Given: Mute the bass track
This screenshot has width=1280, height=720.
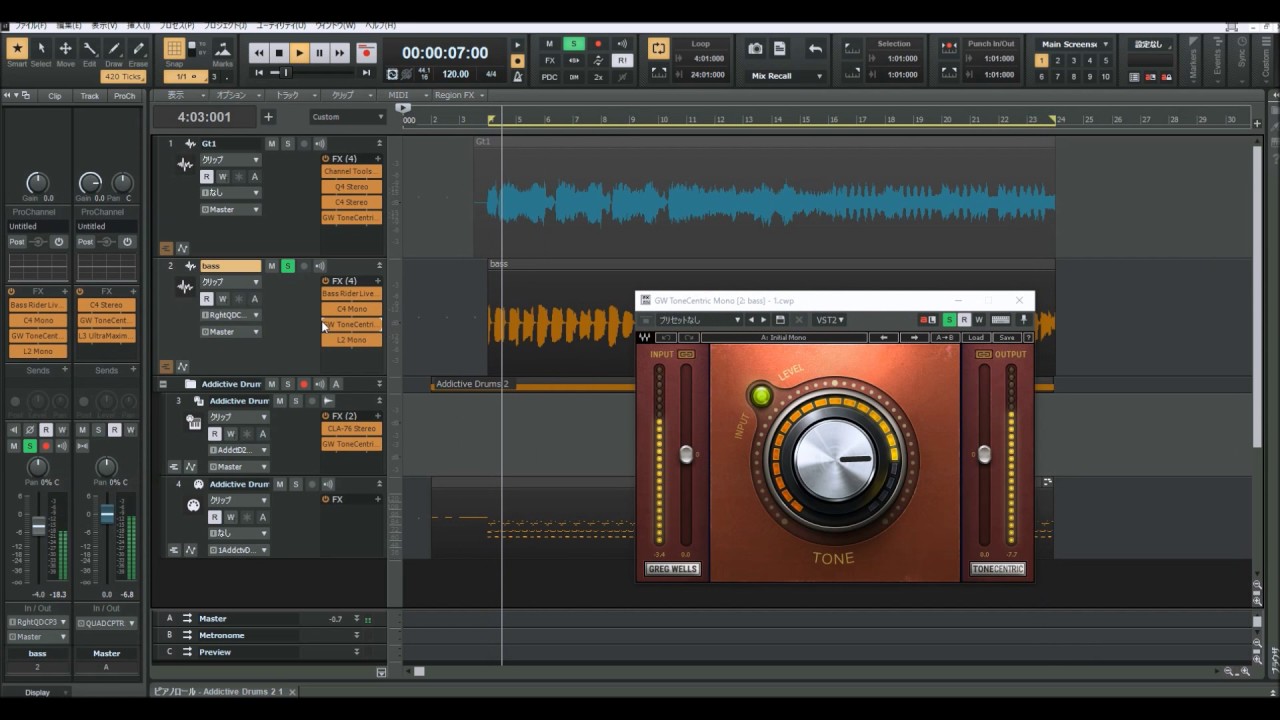Looking at the screenshot, I should [271, 266].
